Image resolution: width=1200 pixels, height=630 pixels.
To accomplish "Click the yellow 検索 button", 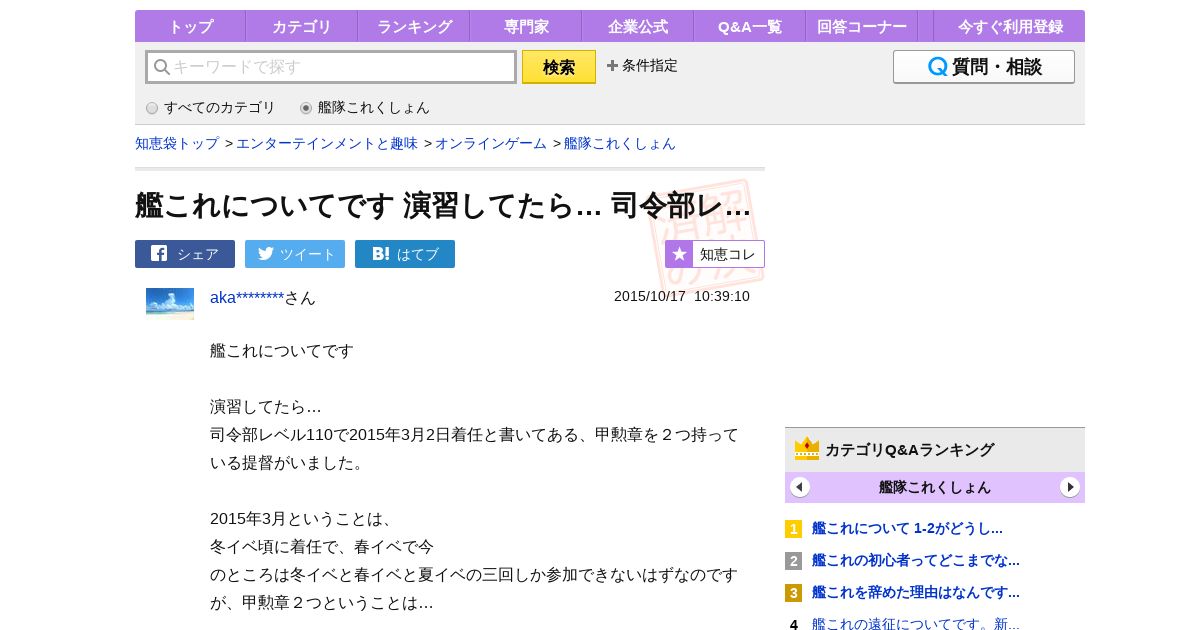I will [559, 67].
